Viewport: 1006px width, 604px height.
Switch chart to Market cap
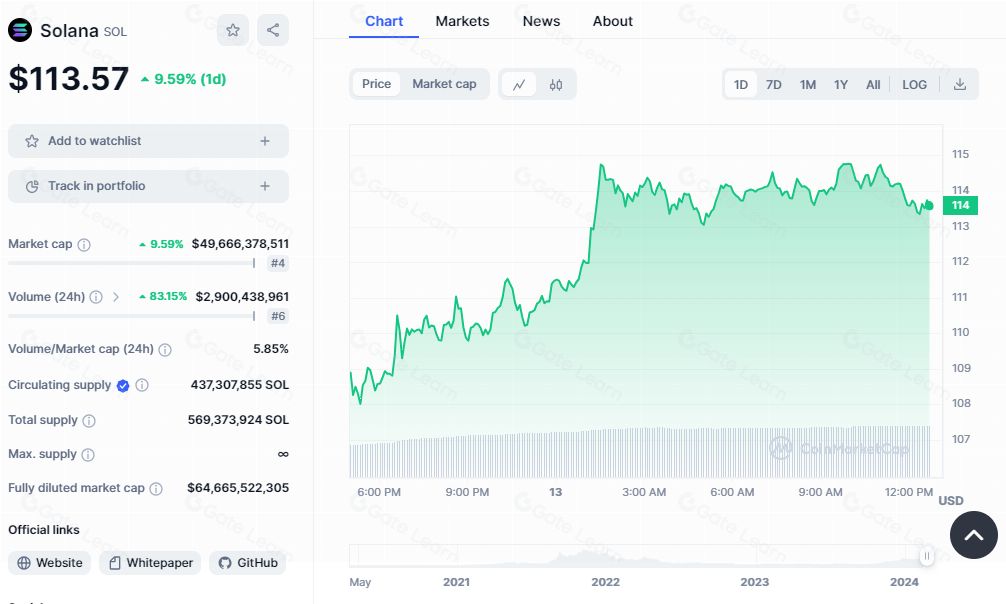[x=444, y=84]
